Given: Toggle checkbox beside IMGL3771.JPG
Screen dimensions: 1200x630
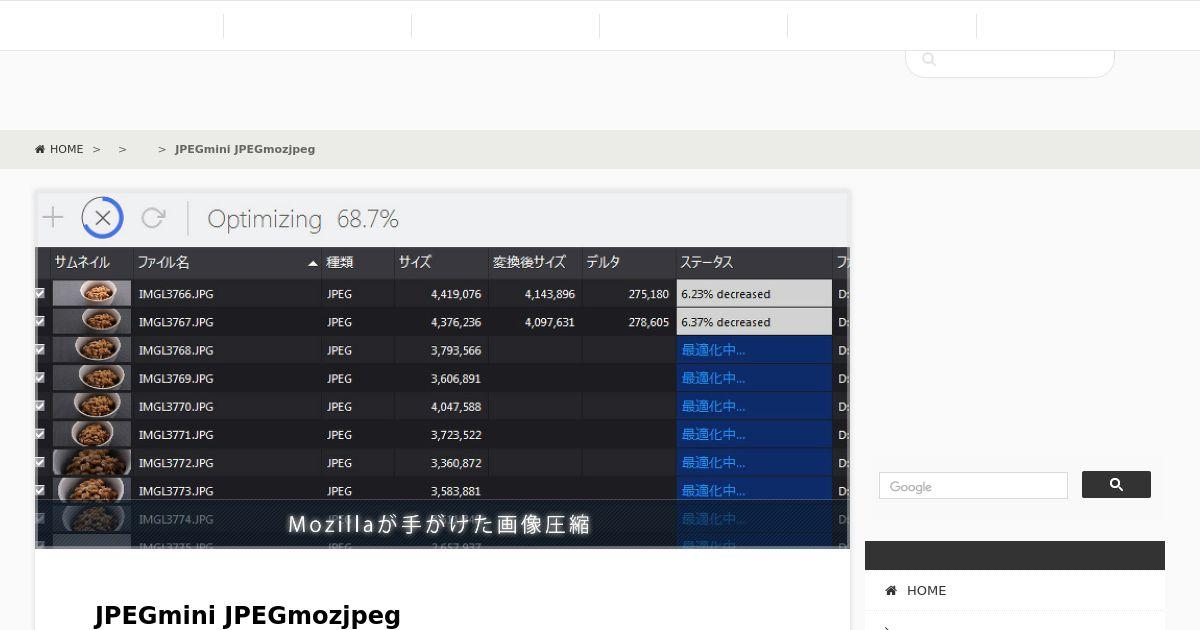Looking at the screenshot, I should click(x=40, y=434).
